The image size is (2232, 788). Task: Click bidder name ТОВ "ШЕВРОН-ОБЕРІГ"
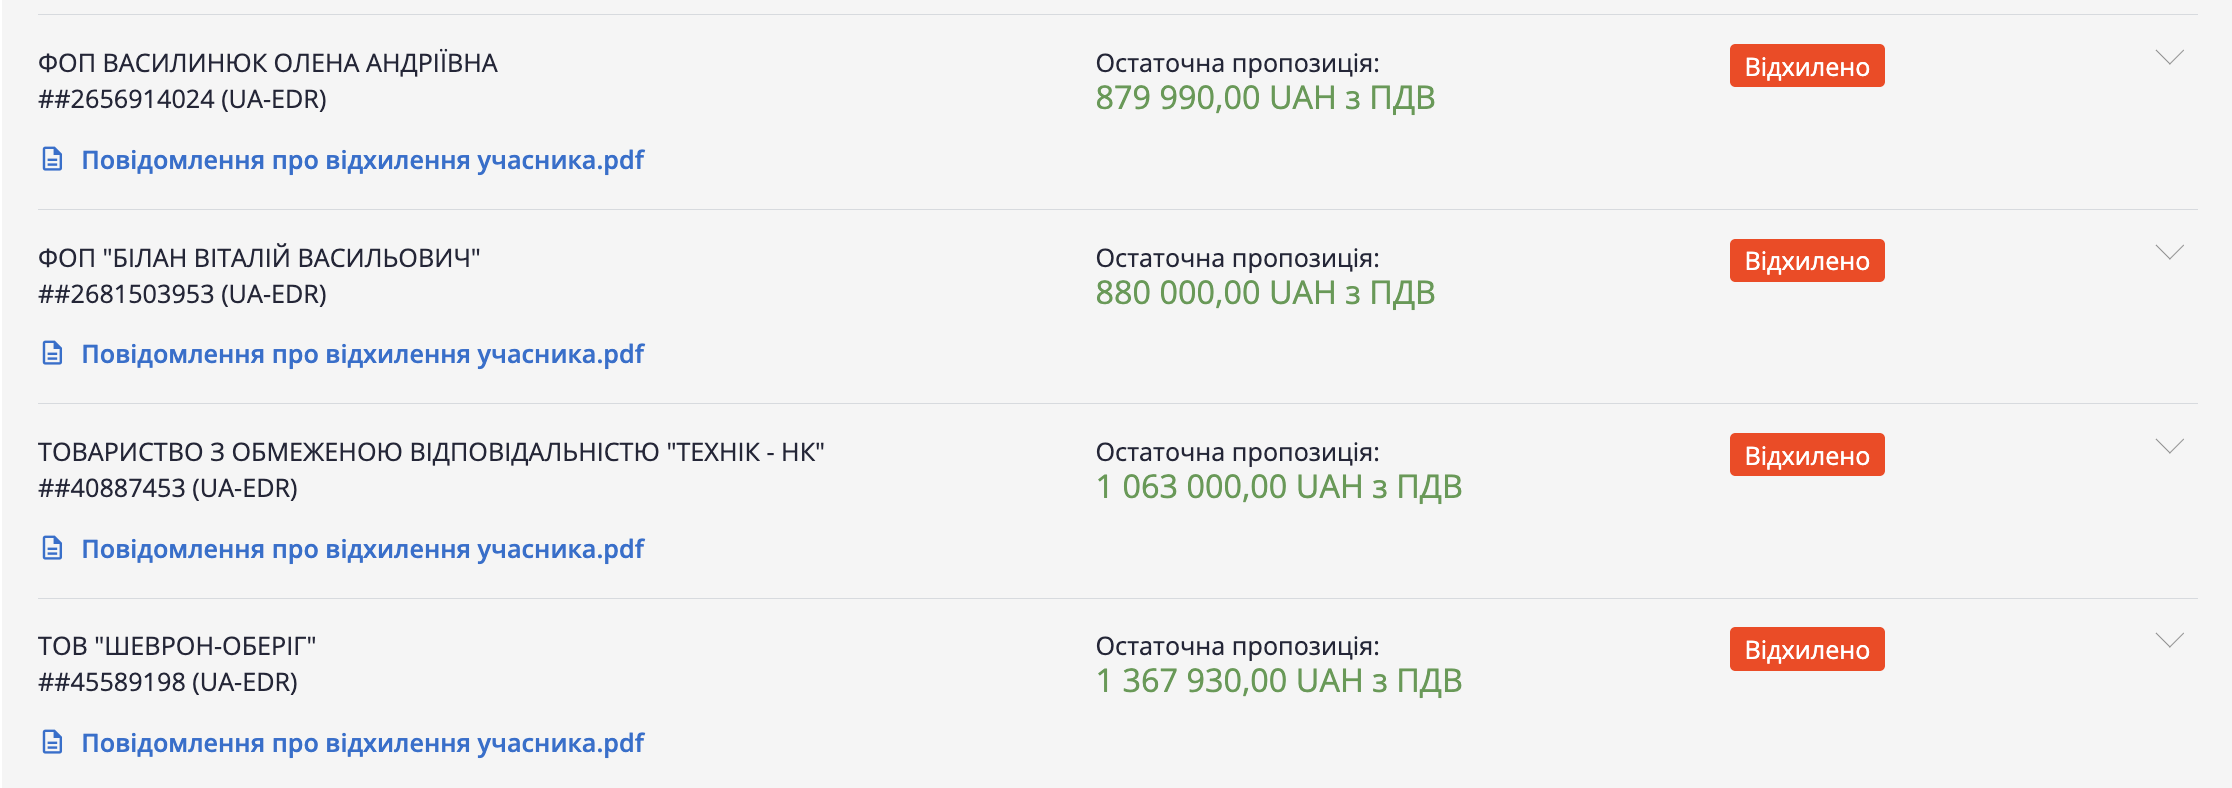tap(177, 646)
